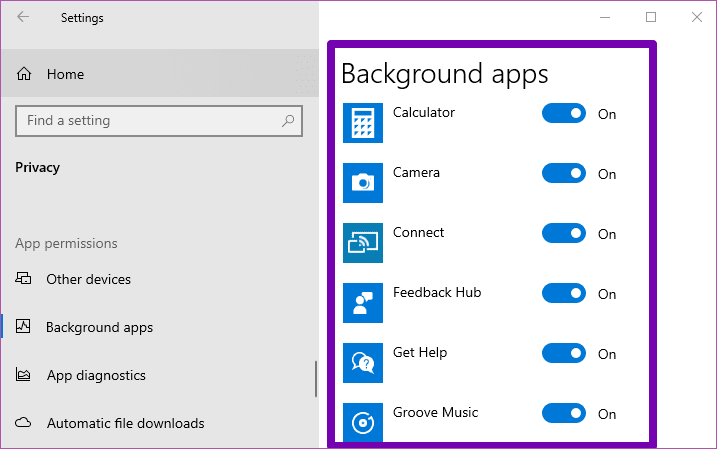Viewport: 717px width, 449px height.
Task: Click the Connect app name
Action: pyautogui.click(x=418, y=232)
